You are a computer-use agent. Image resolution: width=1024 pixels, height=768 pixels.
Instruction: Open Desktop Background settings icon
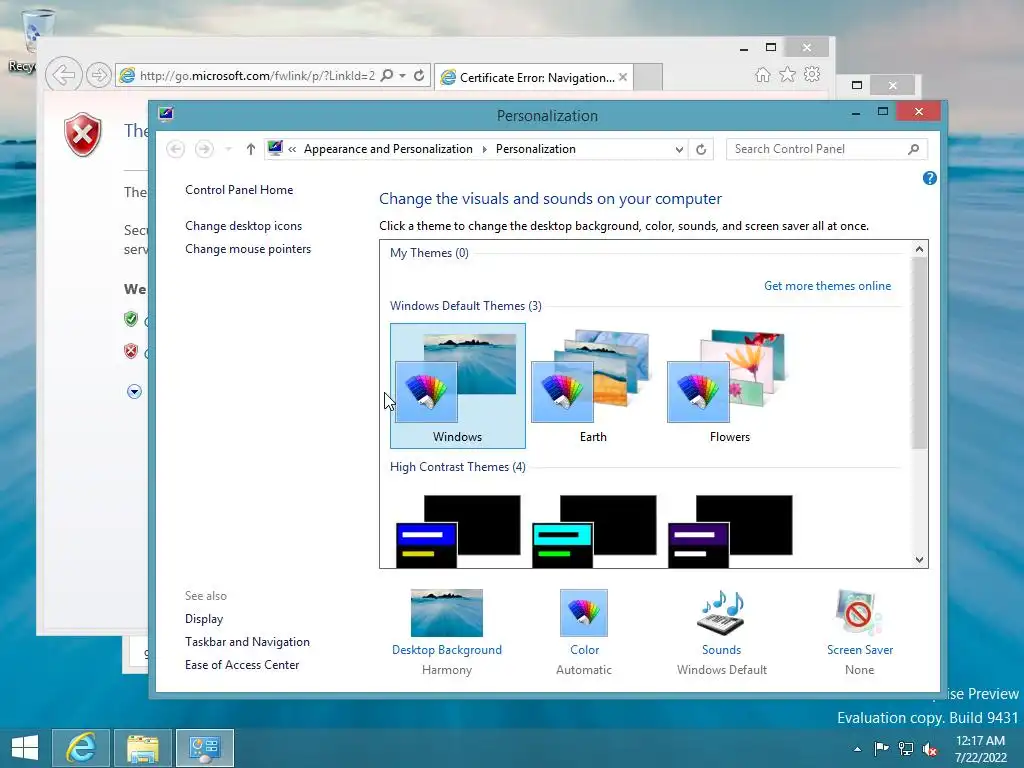tap(447, 613)
